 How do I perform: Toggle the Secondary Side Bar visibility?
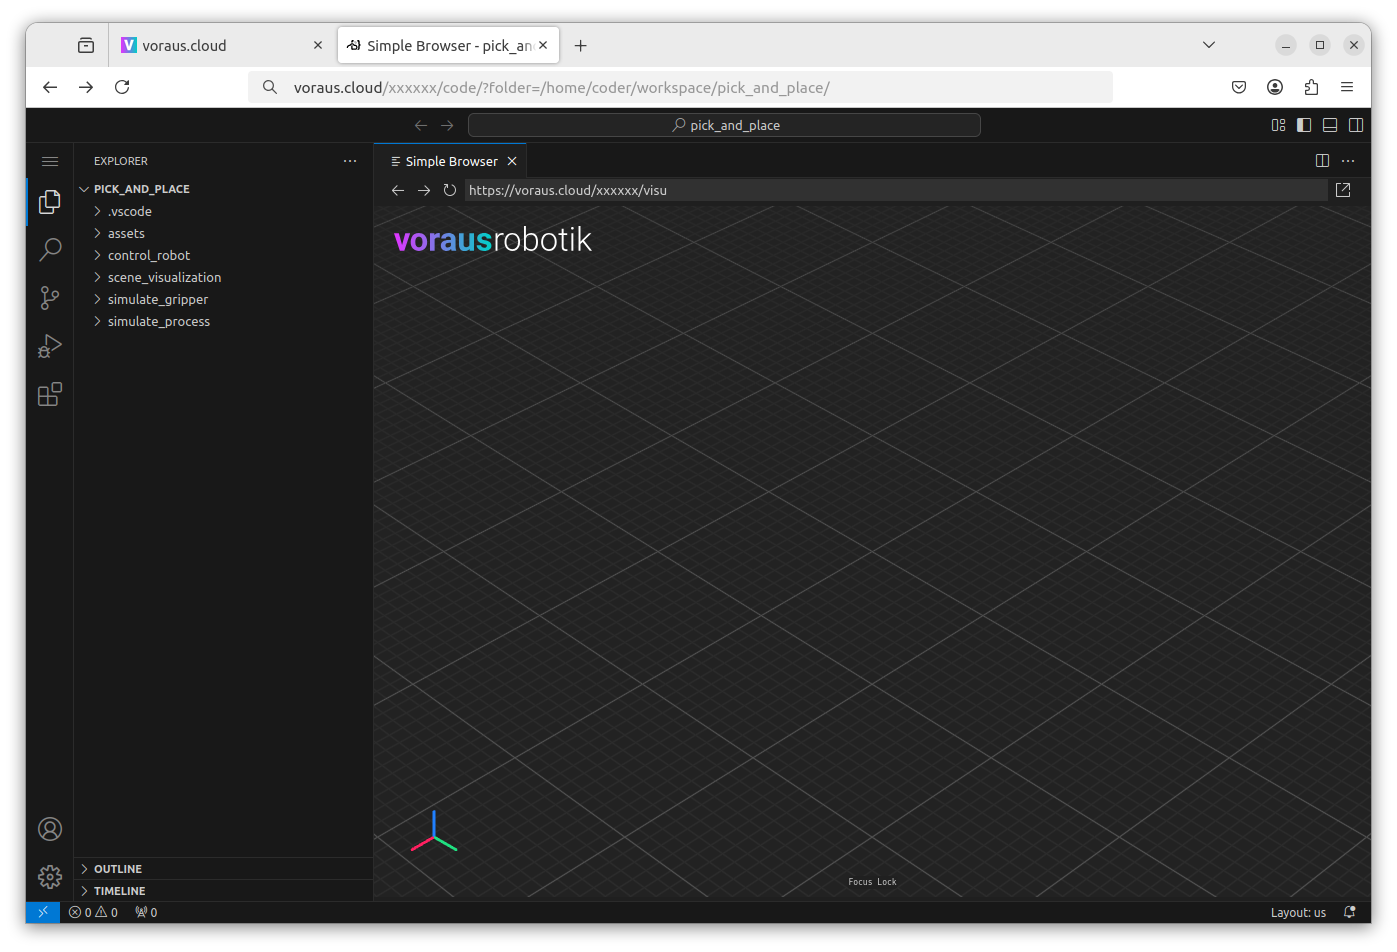[x=1356, y=125]
